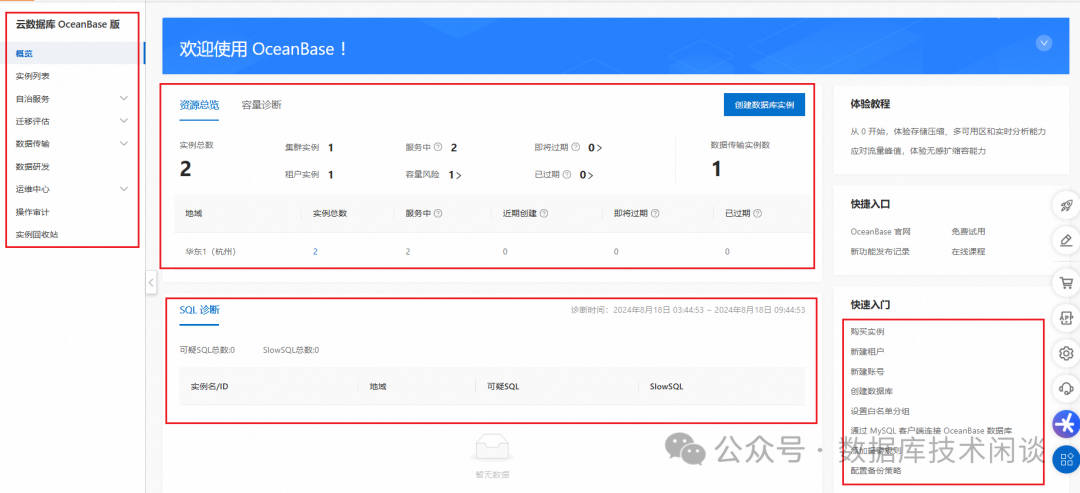This screenshot has height=493, width=1080.
Task: Open the 即将过期 0 arrow link
Action: (x=595, y=147)
